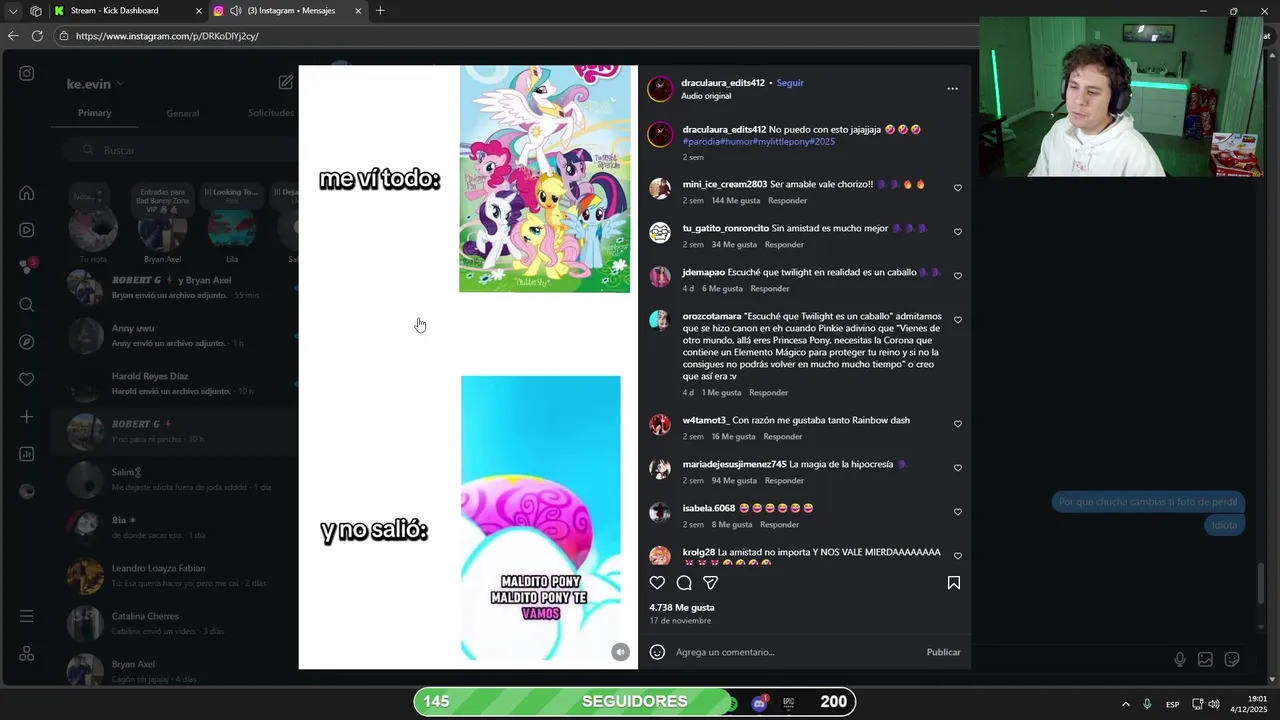Search conversations in the Buscar field
1280x720 pixels.
click(x=178, y=150)
